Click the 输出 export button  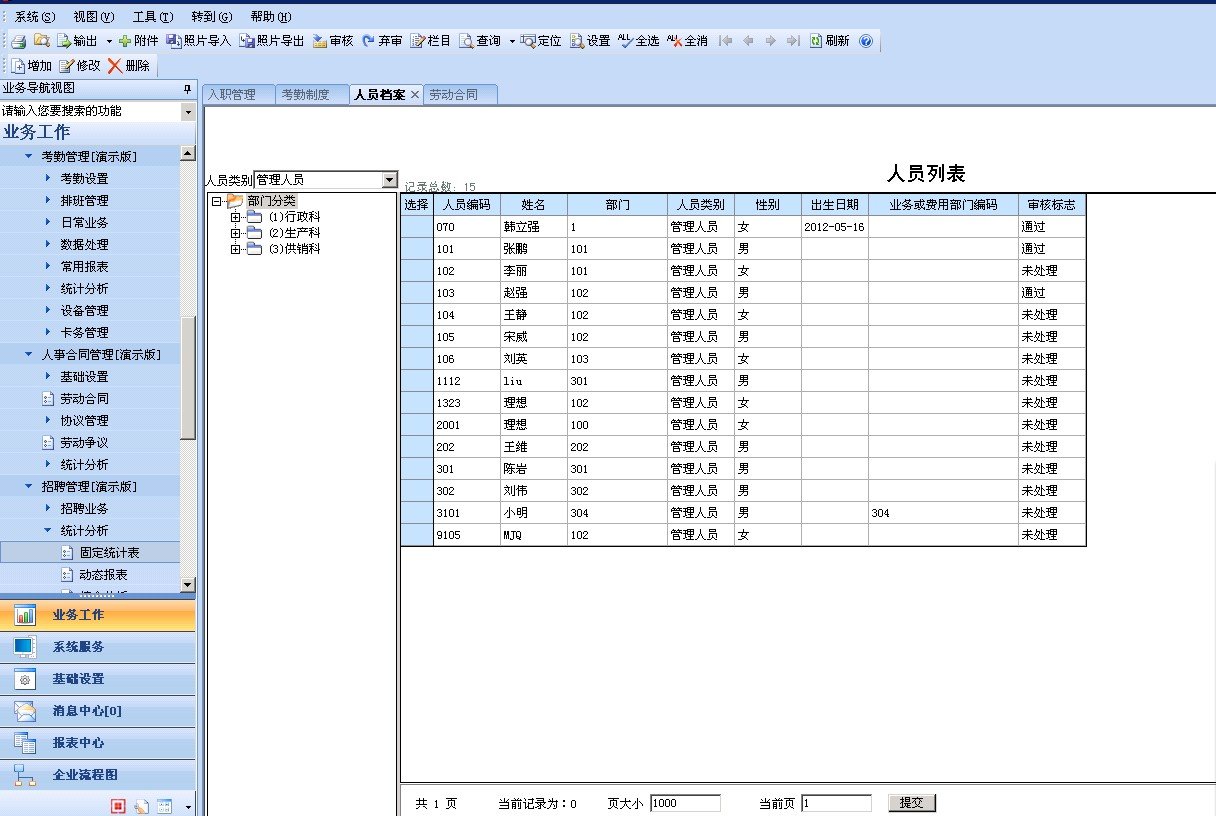(77, 41)
